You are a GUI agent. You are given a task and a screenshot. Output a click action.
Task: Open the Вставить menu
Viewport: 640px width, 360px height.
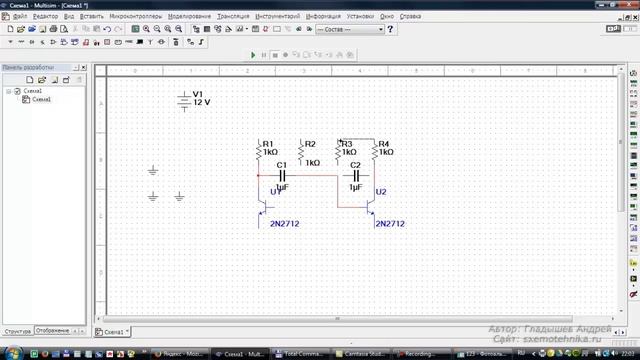91,16
